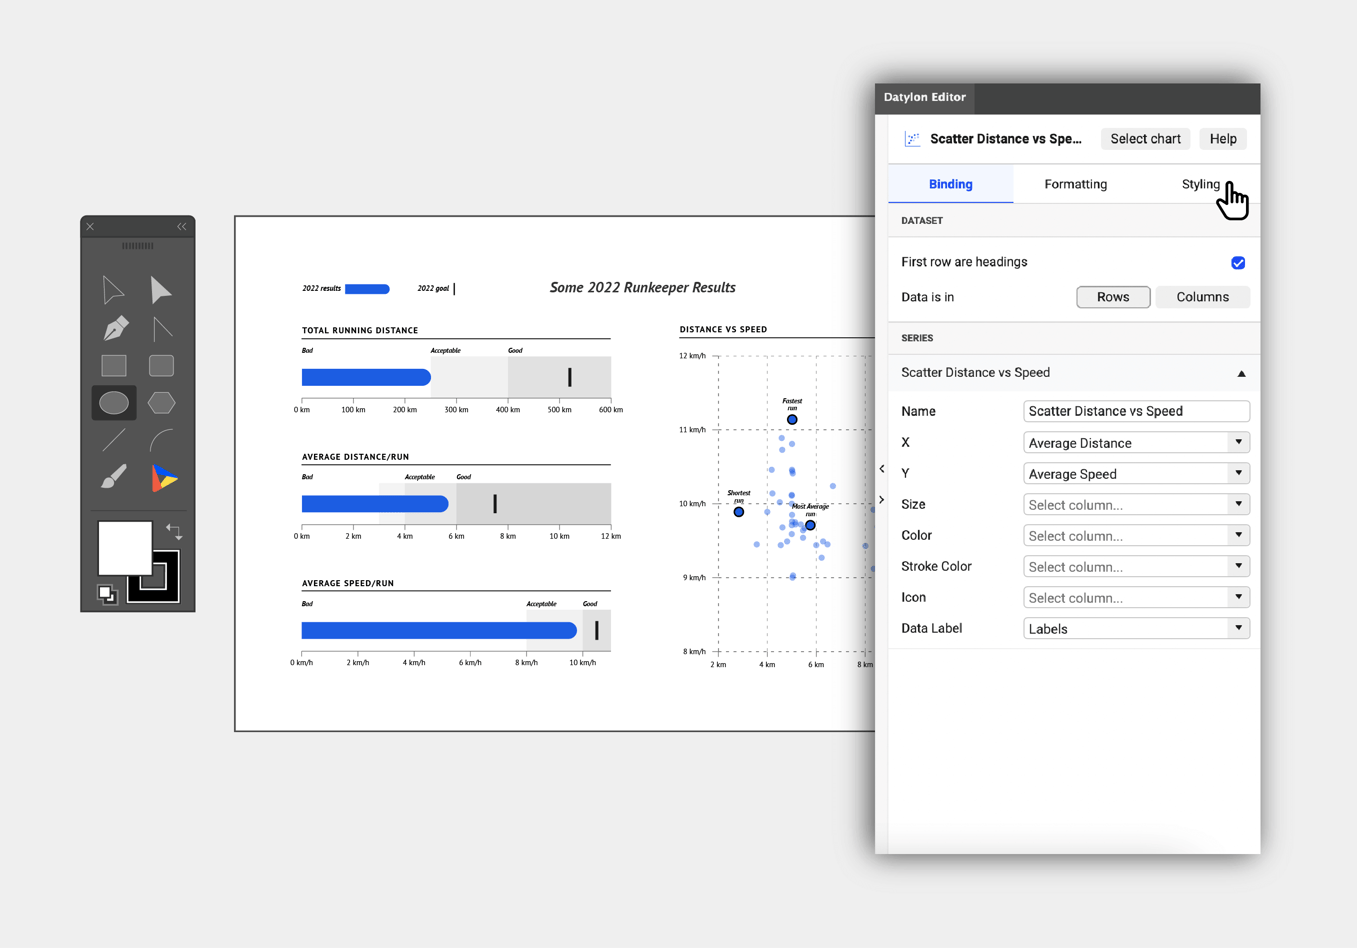Select the highlighted Ellipse tool
The height and width of the screenshot is (948, 1357).
(x=113, y=403)
